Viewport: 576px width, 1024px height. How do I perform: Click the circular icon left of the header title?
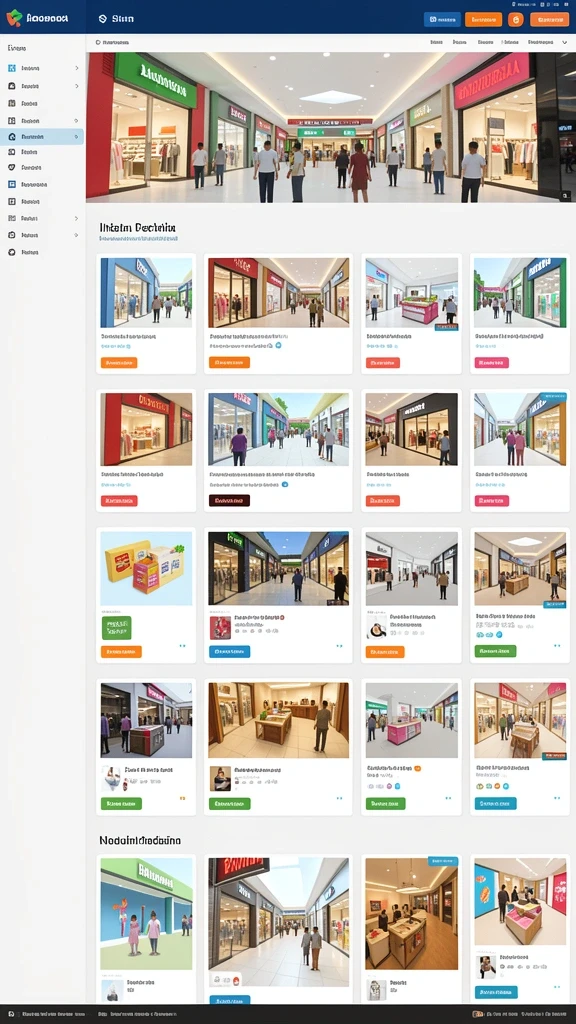pos(103,19)
